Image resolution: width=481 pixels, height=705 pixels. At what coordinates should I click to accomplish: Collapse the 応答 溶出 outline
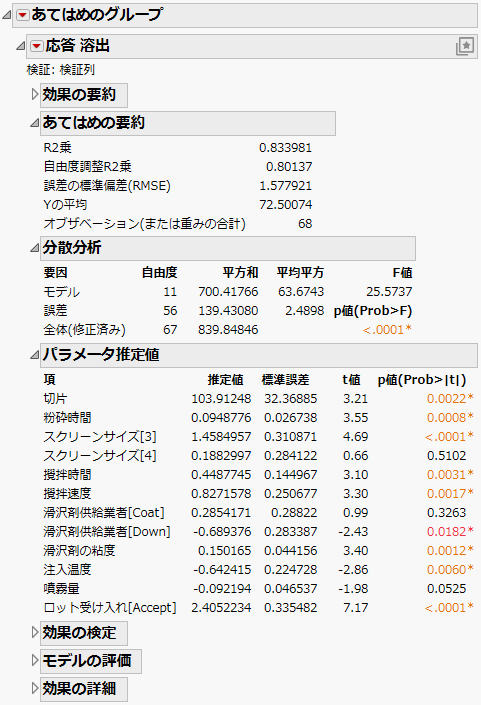[x=21, y=46]
